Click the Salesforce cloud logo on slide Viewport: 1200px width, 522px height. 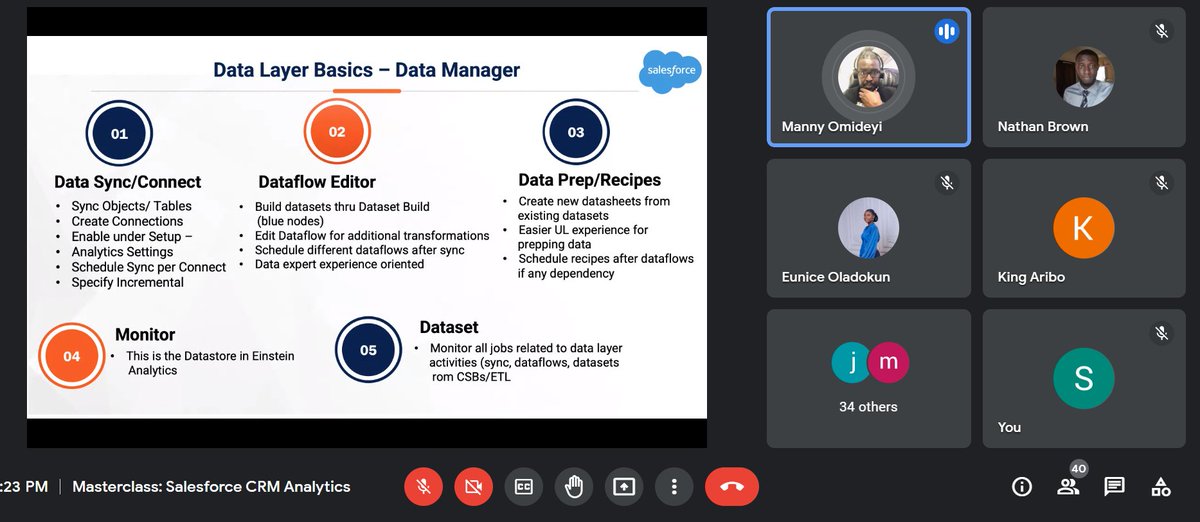(x=670, y=72)
